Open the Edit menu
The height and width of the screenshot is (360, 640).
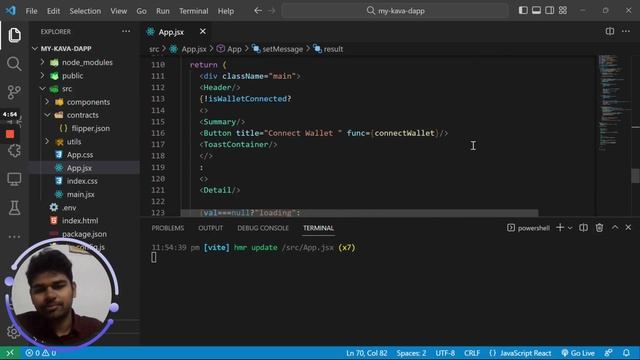tap(53, 11)
